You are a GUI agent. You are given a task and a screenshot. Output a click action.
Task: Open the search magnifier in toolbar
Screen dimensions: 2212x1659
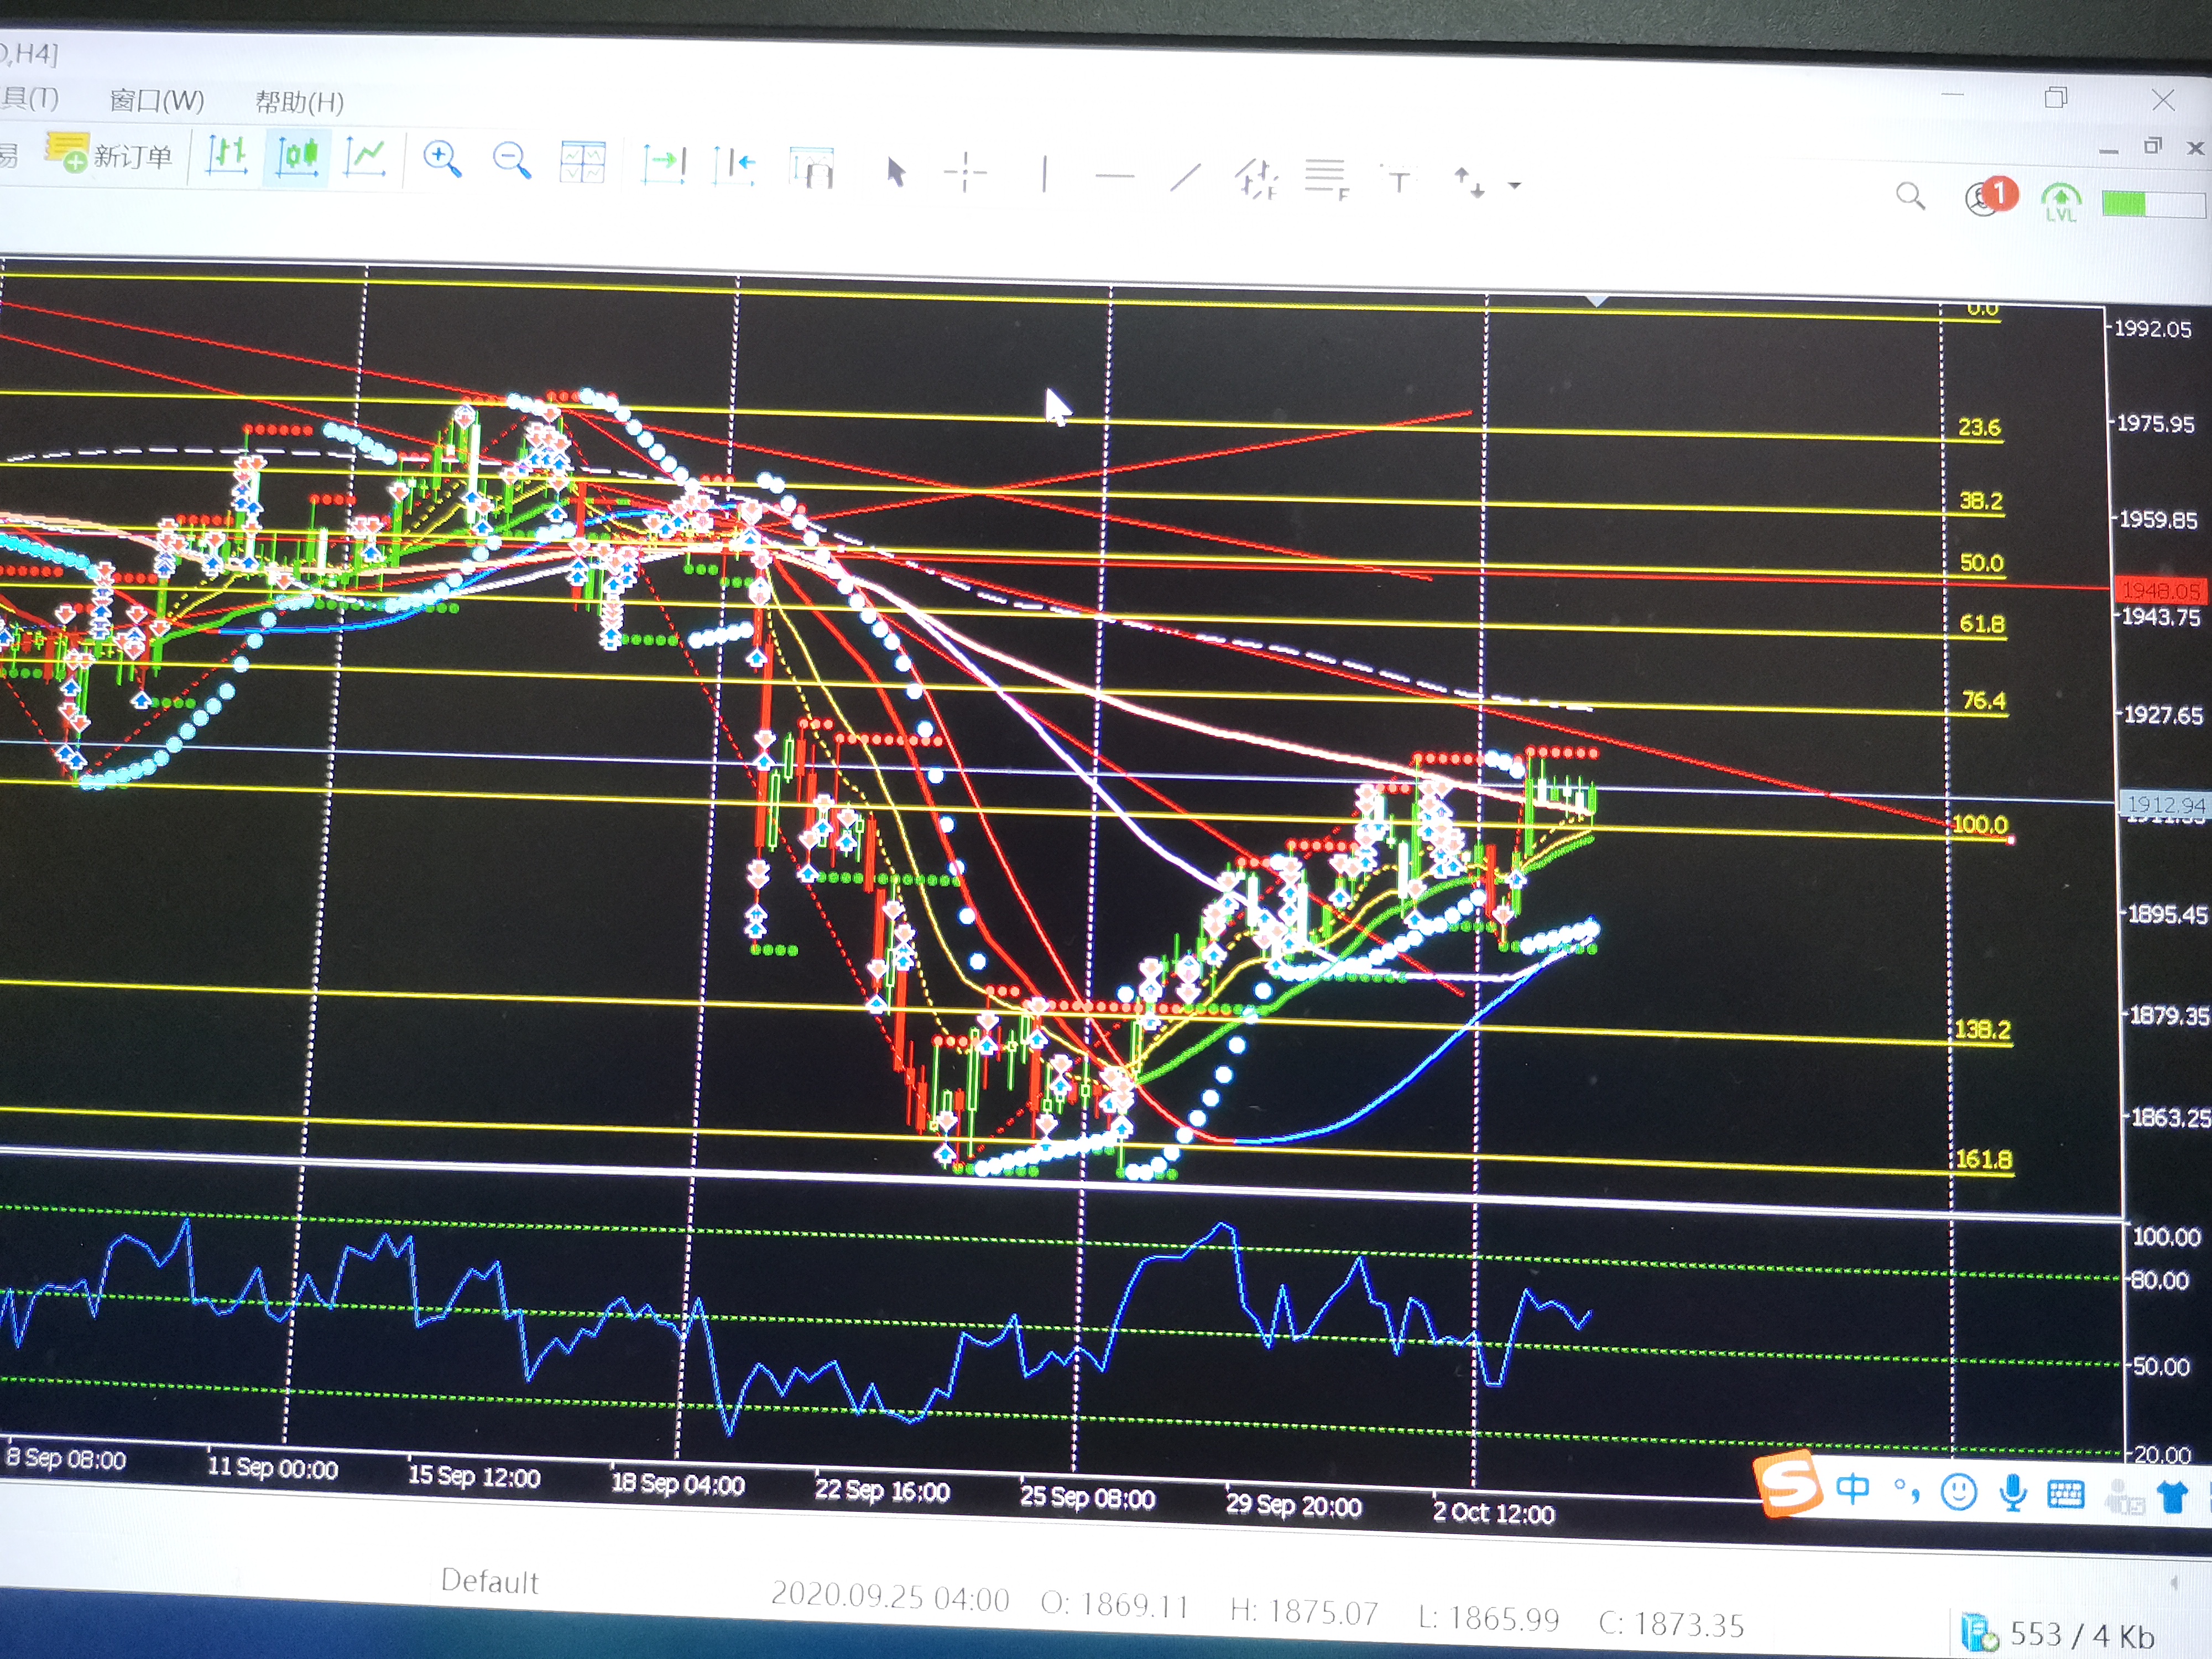(1911, 196)
